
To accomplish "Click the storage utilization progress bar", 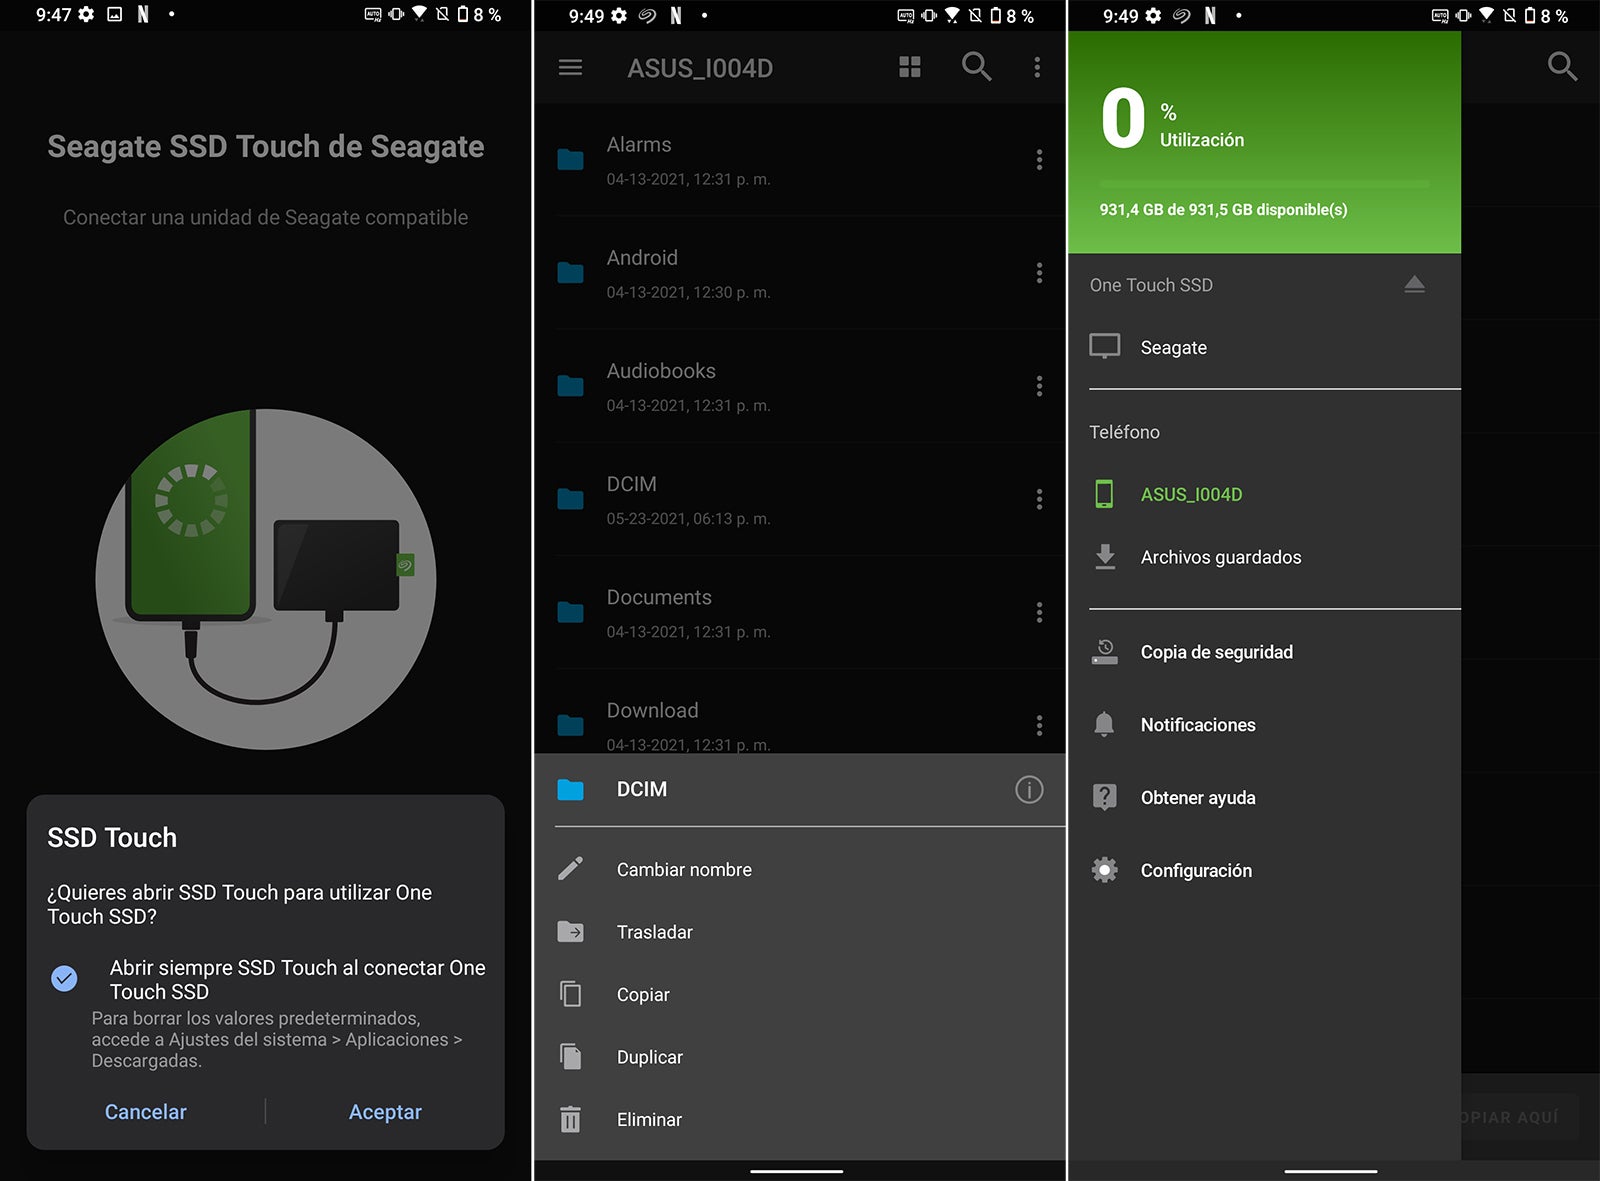I will click(x=1263, y=185).
